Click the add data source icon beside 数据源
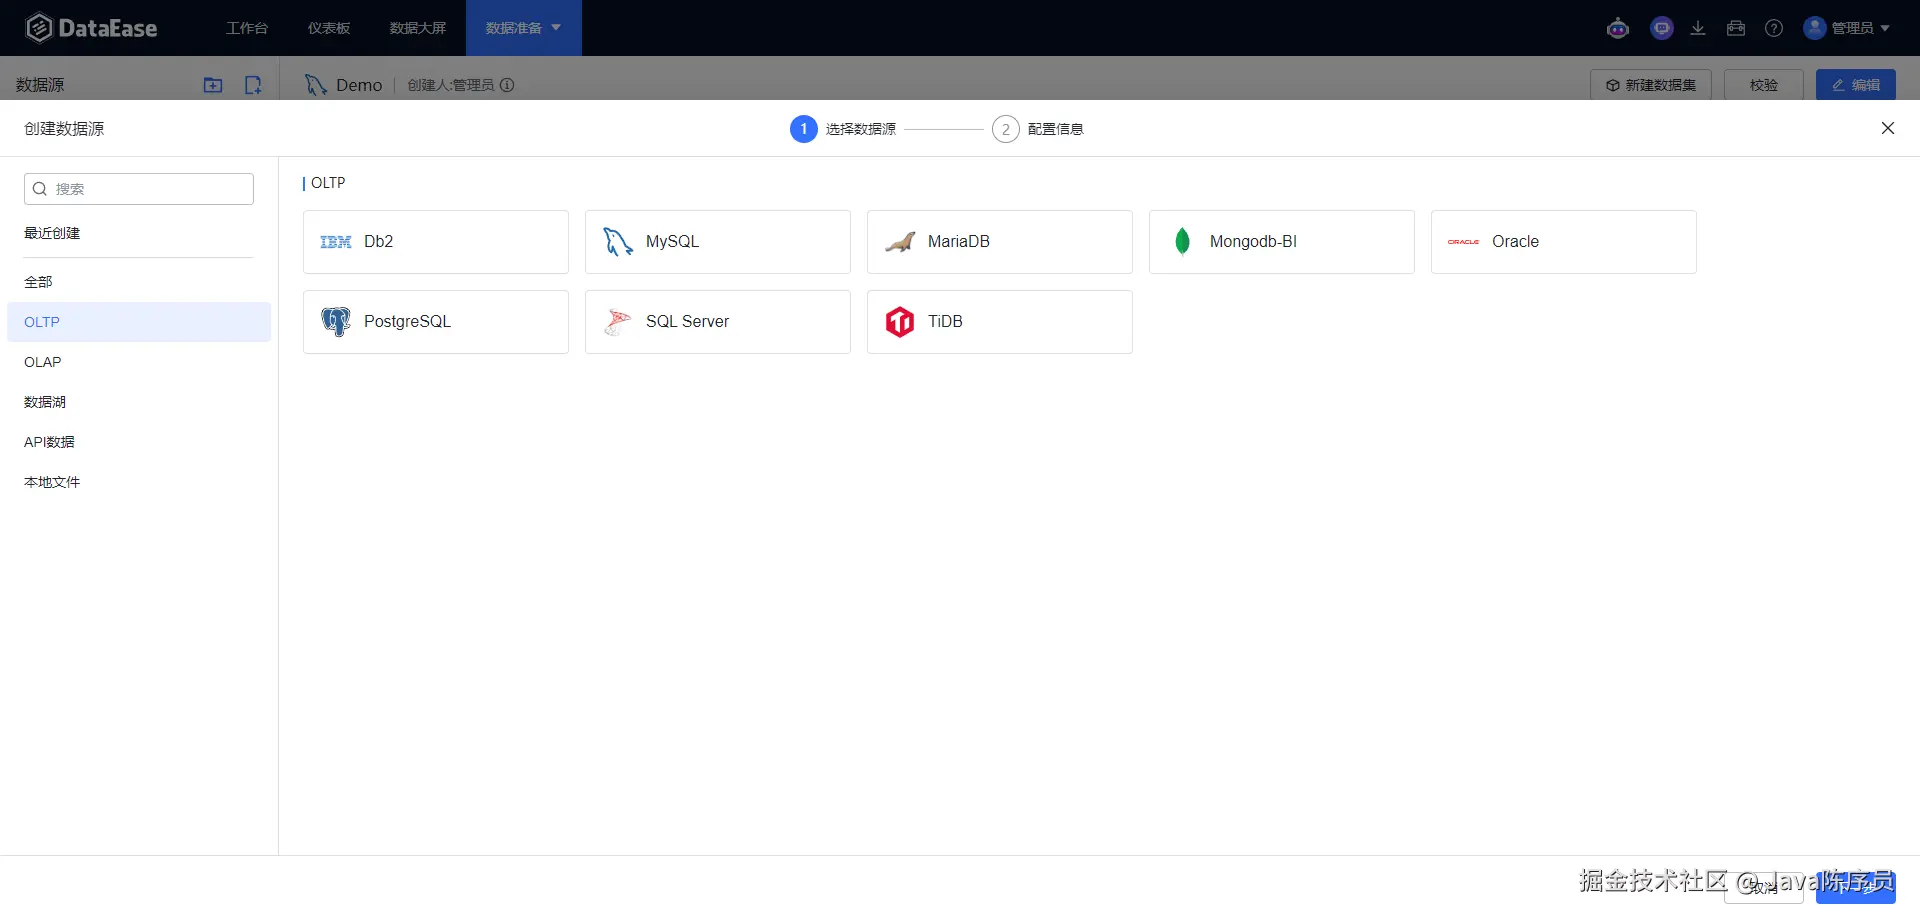Viewport: 1920px width, 919px height. [x=253, y=85]
